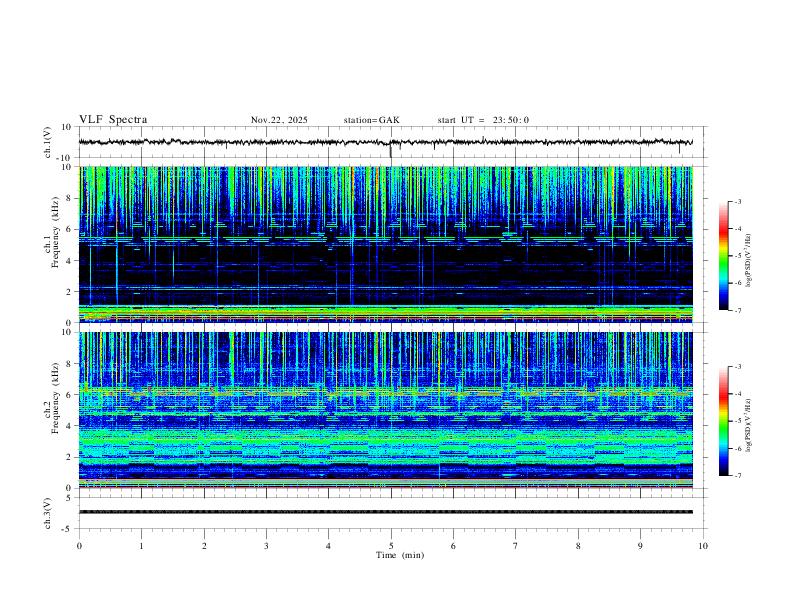Click the time axis tick label "0"
The height and width of the screenshot is (612, 792).
point(79,546)
